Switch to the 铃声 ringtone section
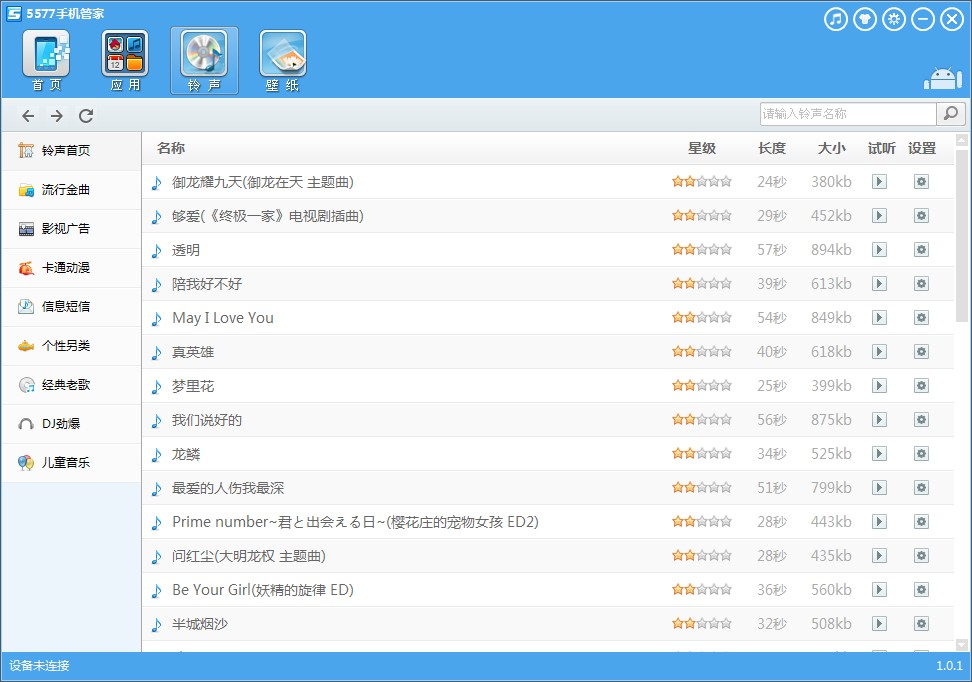This screenshot has height=682, width=972. click(205, 61)
